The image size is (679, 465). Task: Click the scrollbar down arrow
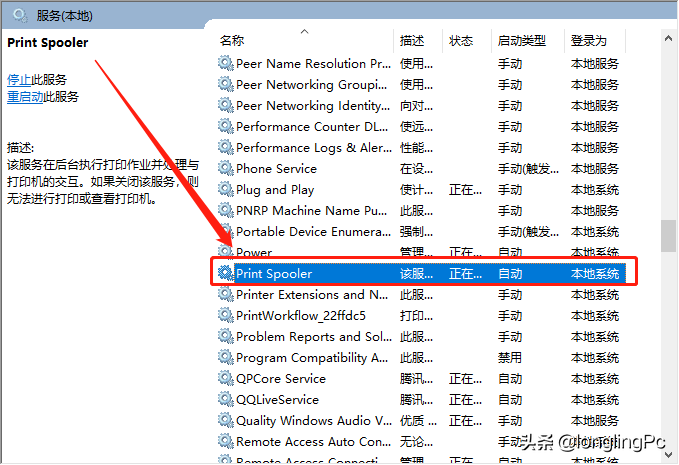click(668, 455)
